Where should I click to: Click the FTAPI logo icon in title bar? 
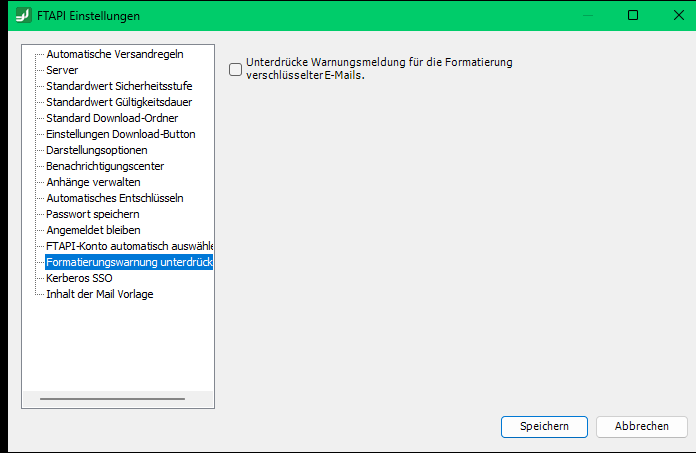23,15
